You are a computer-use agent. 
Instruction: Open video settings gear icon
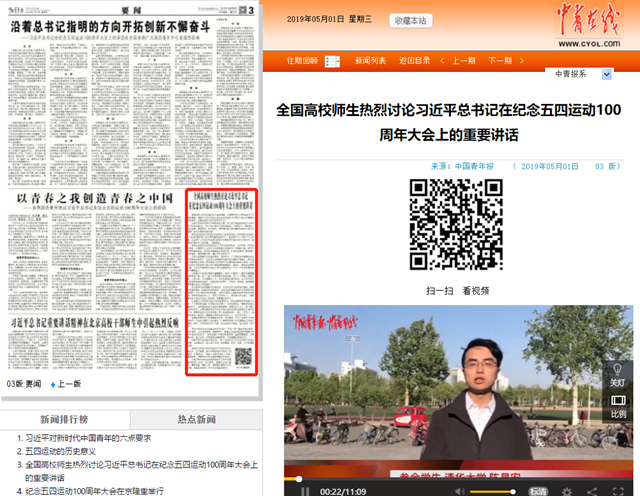click(x=568, y=491)
